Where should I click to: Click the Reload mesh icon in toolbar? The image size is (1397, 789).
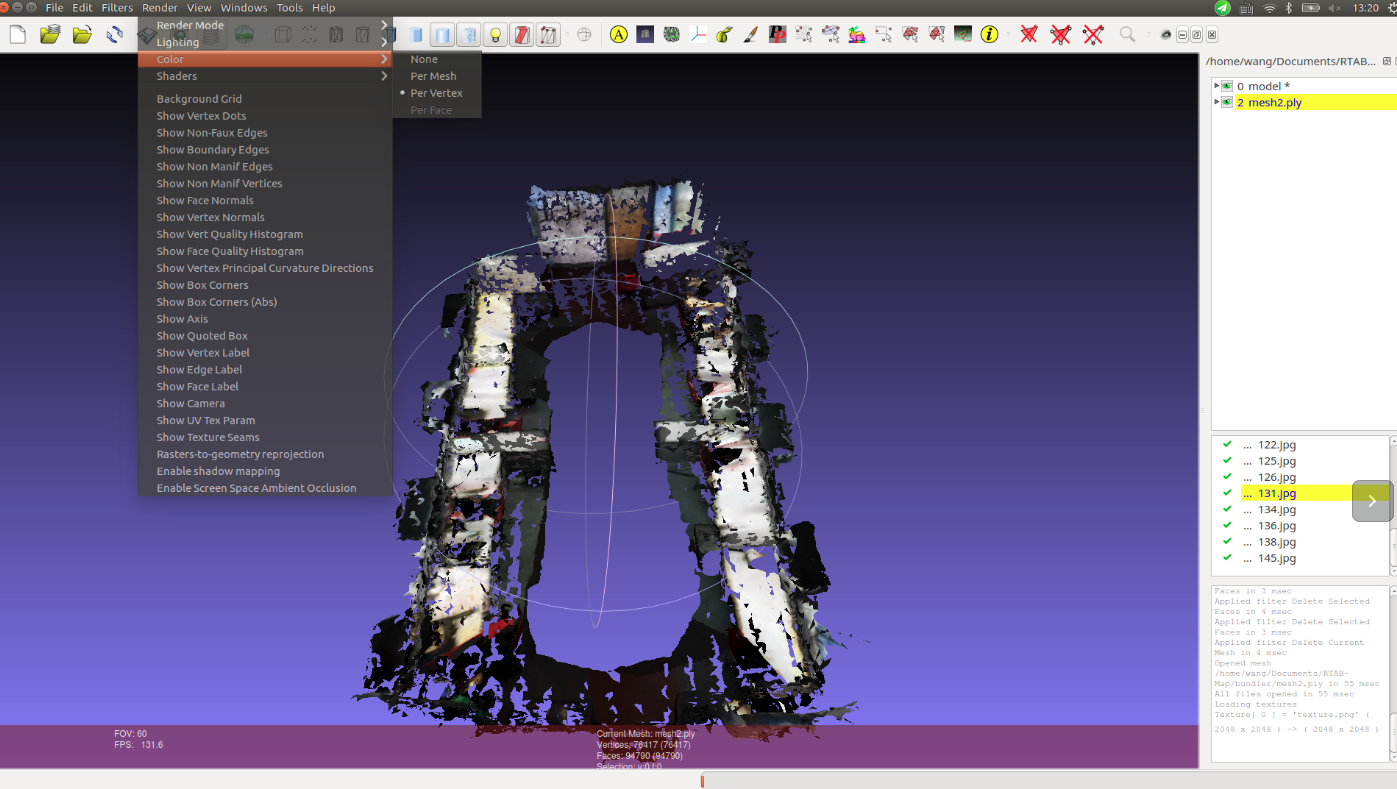115,35
